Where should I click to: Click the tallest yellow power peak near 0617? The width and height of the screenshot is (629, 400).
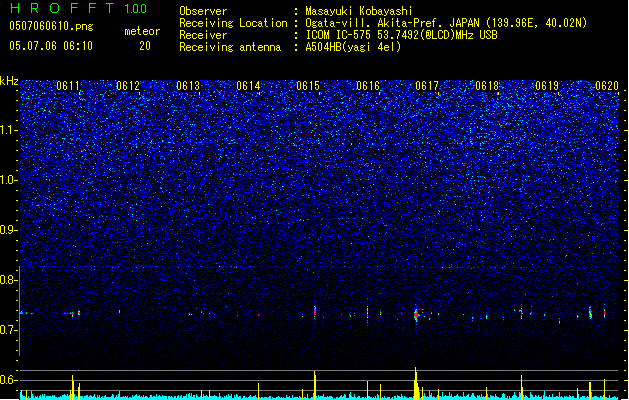(416, 383)
